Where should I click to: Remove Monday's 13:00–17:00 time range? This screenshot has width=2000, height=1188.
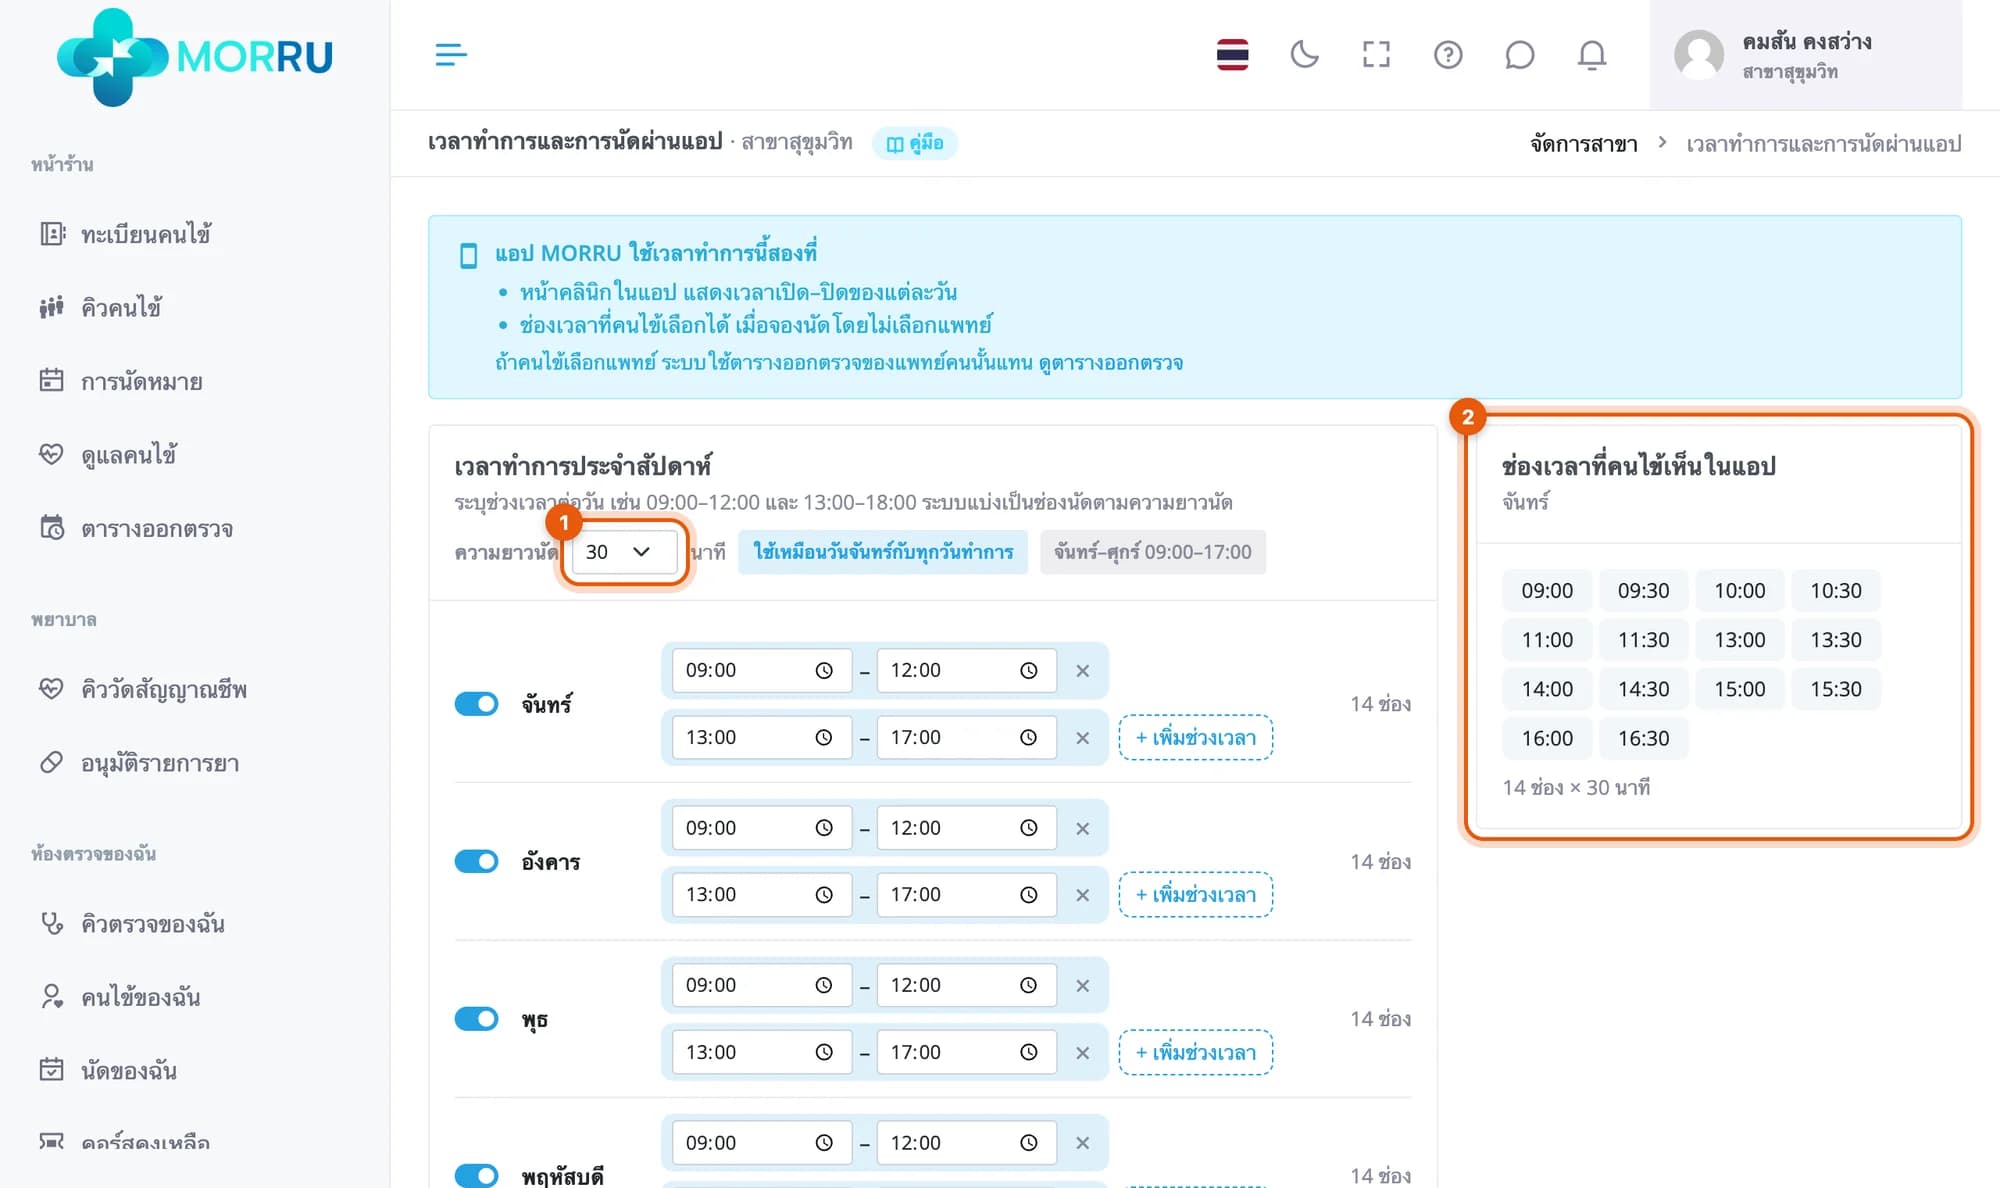pyautogui.click(x=1082, y=738)
